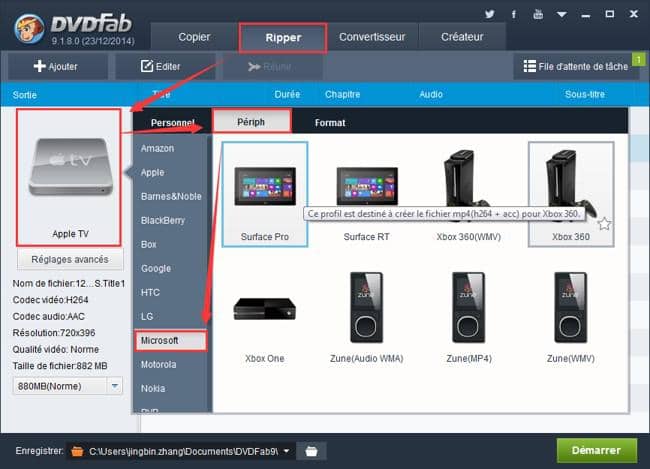The width and height of the screenshot is (650, 469).
Task: Select the Personnel profile tab
Action: (172, 123)
